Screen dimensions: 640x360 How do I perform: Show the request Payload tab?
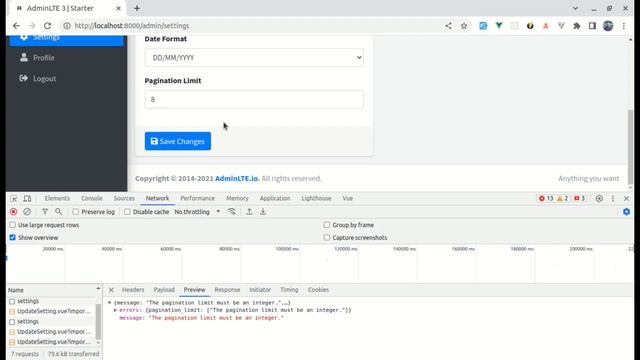point(164,290)
